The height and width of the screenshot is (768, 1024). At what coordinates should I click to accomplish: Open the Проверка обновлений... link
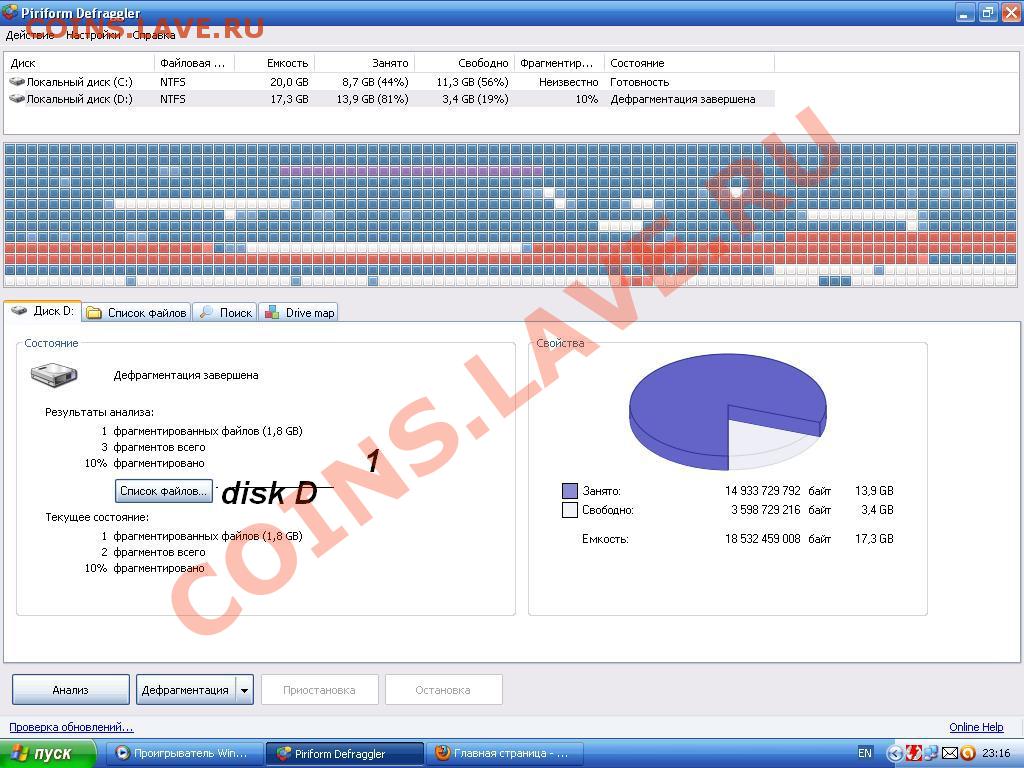click(x=71, y=727)
